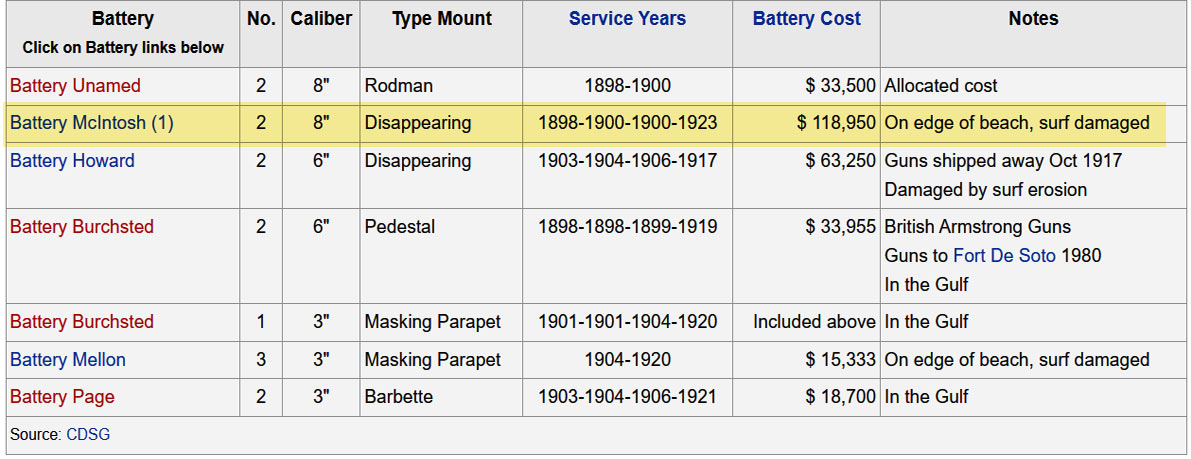The width and height of the screenshot is (1191, 459).
Task: Click the British Armstrong Guns note
Action: tap(977, 227)
